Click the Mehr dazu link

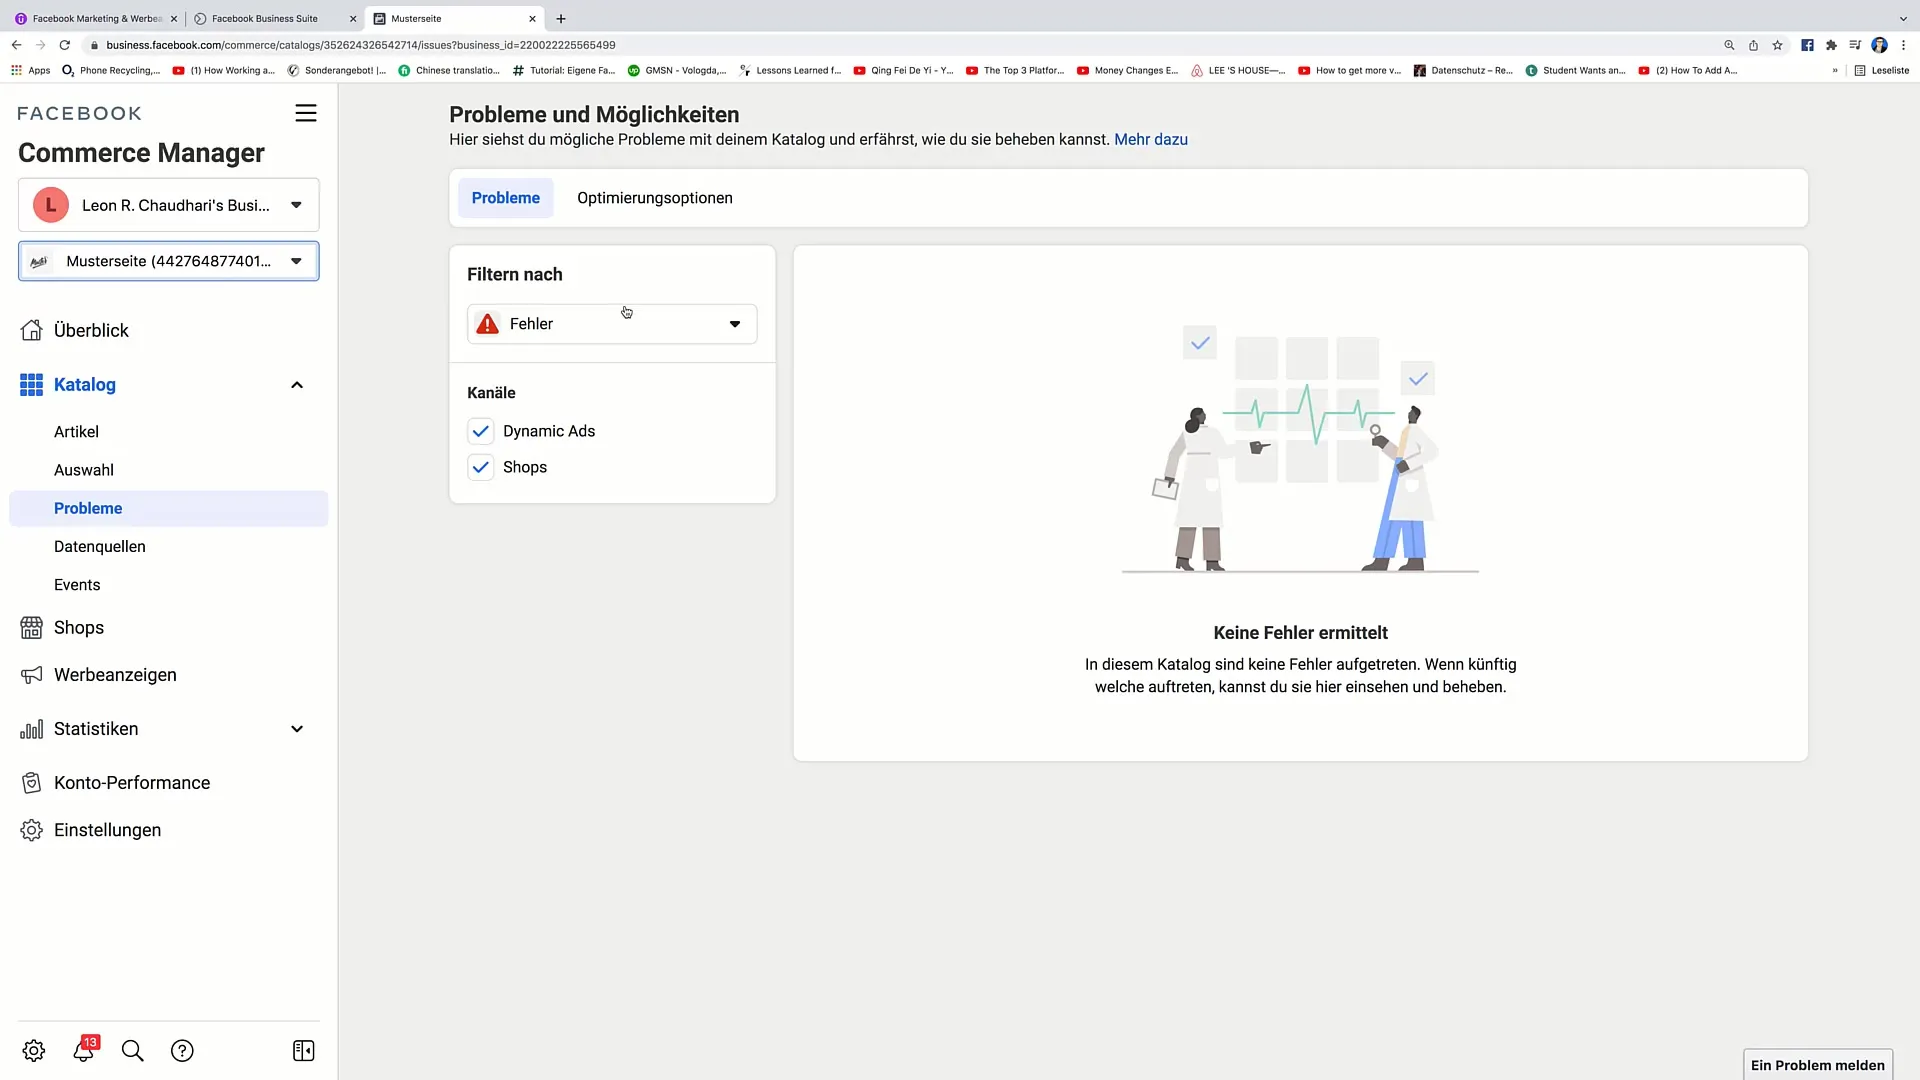pos(1151,139)
